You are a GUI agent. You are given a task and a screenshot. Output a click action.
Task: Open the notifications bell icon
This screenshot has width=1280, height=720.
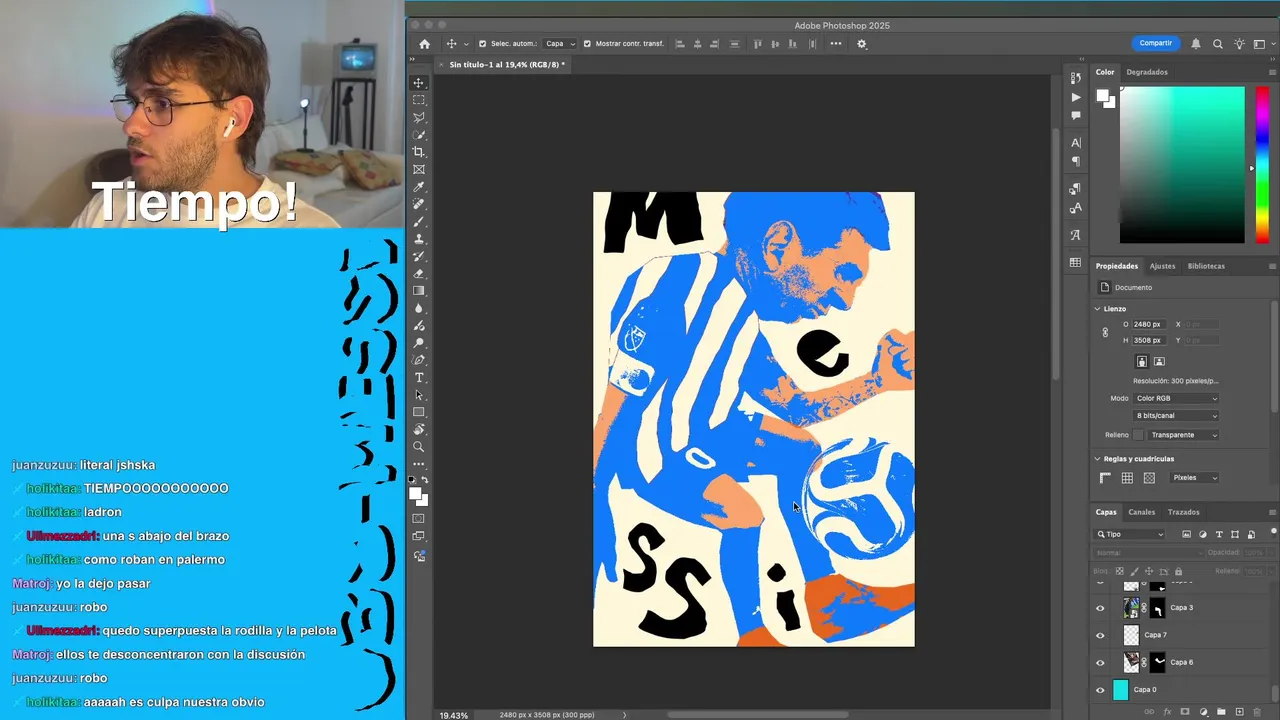[1196, 44]
